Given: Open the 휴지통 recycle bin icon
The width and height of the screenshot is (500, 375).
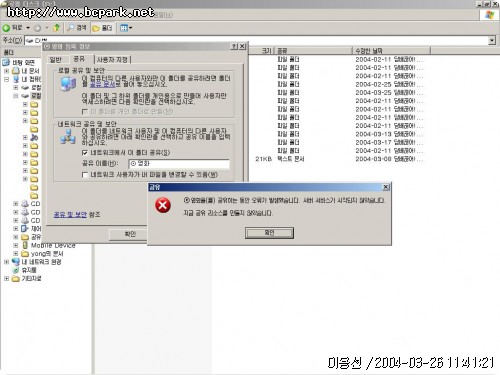Looking at the screenshot, I should point(16,270).
